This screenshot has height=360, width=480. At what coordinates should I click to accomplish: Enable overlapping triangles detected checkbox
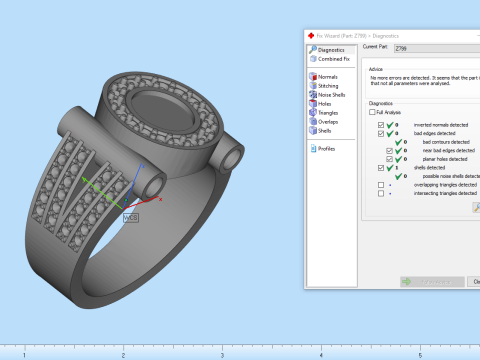(x=381, y=185)
